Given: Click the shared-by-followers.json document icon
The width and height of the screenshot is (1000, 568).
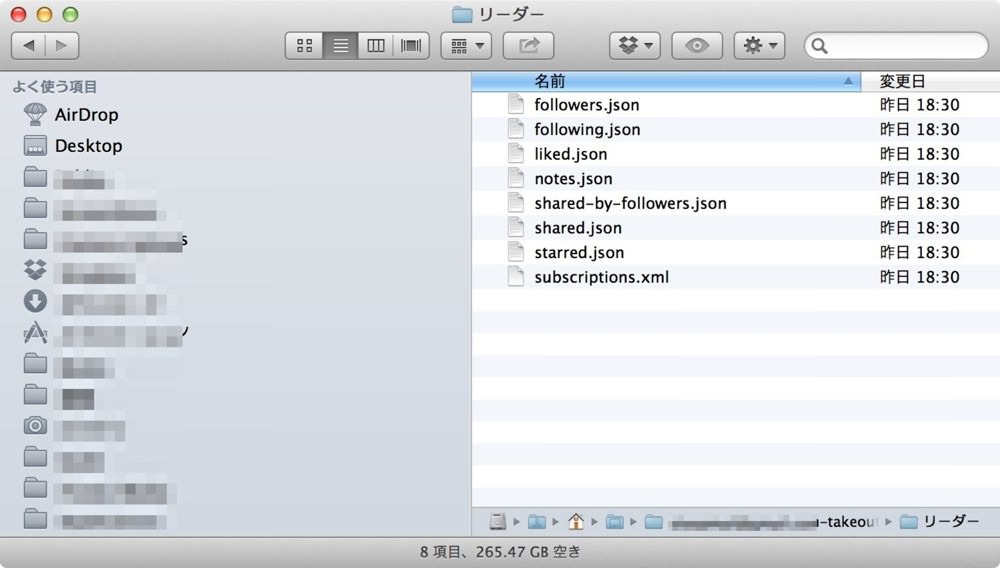Looking at the screenshot, I should pyautogui.click(x=516, y=203).
